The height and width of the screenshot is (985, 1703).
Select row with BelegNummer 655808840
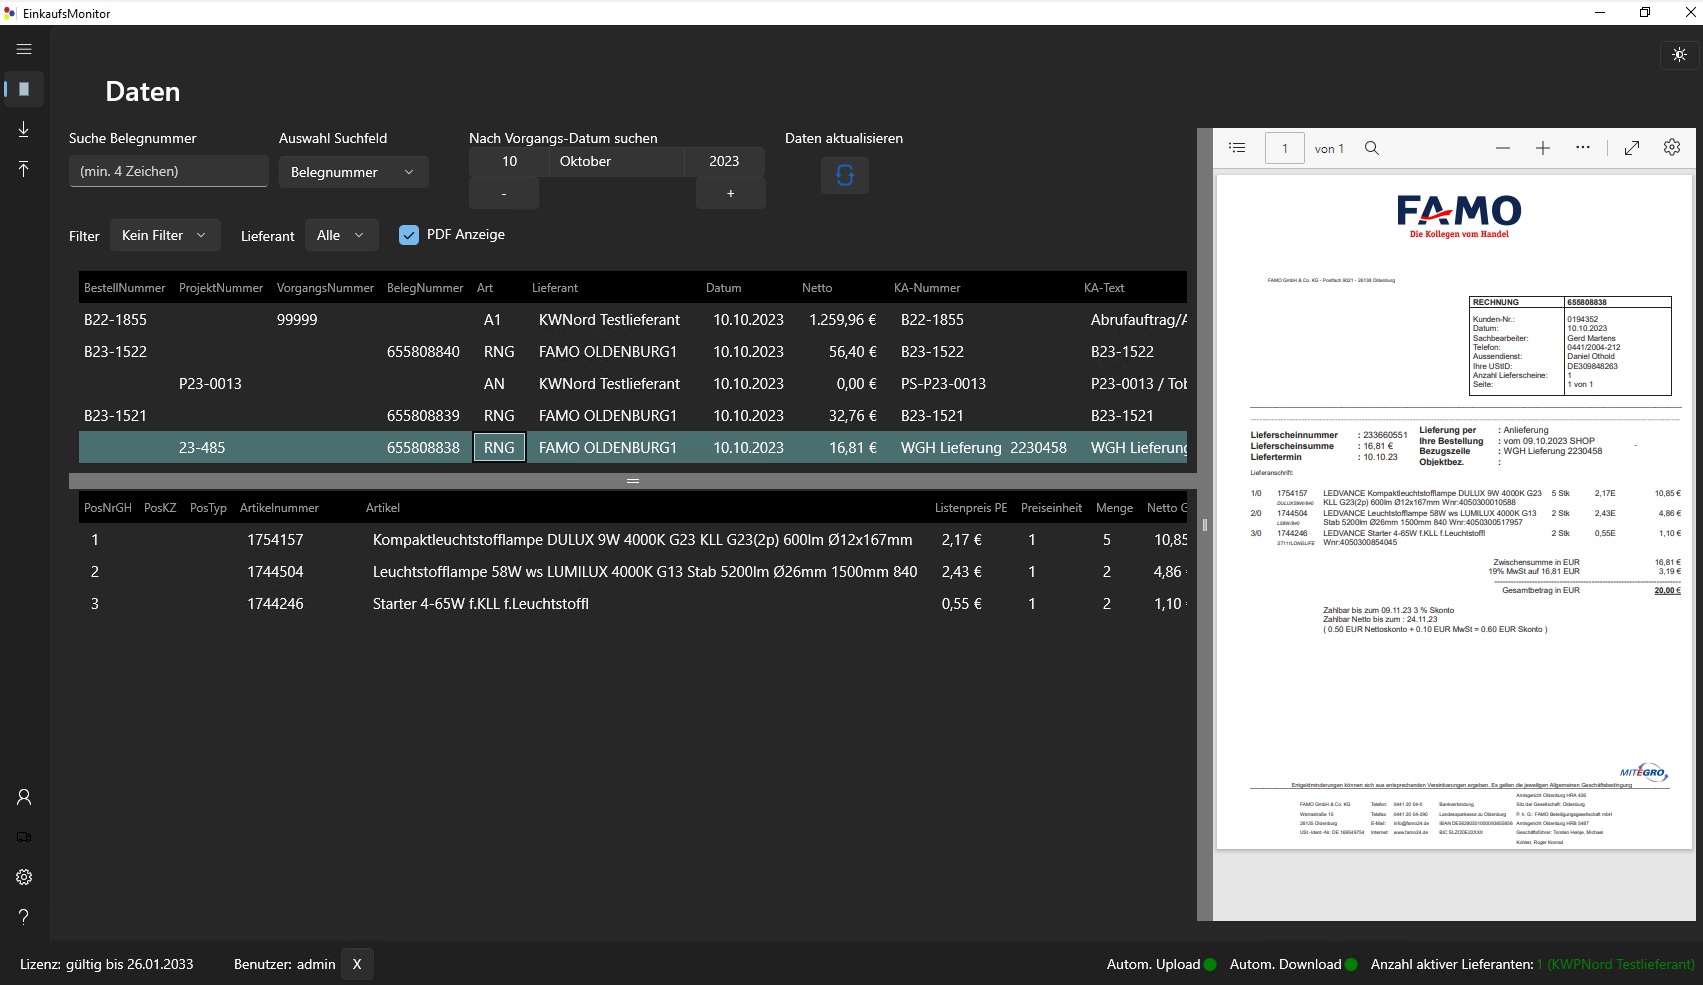pos(633,352)
